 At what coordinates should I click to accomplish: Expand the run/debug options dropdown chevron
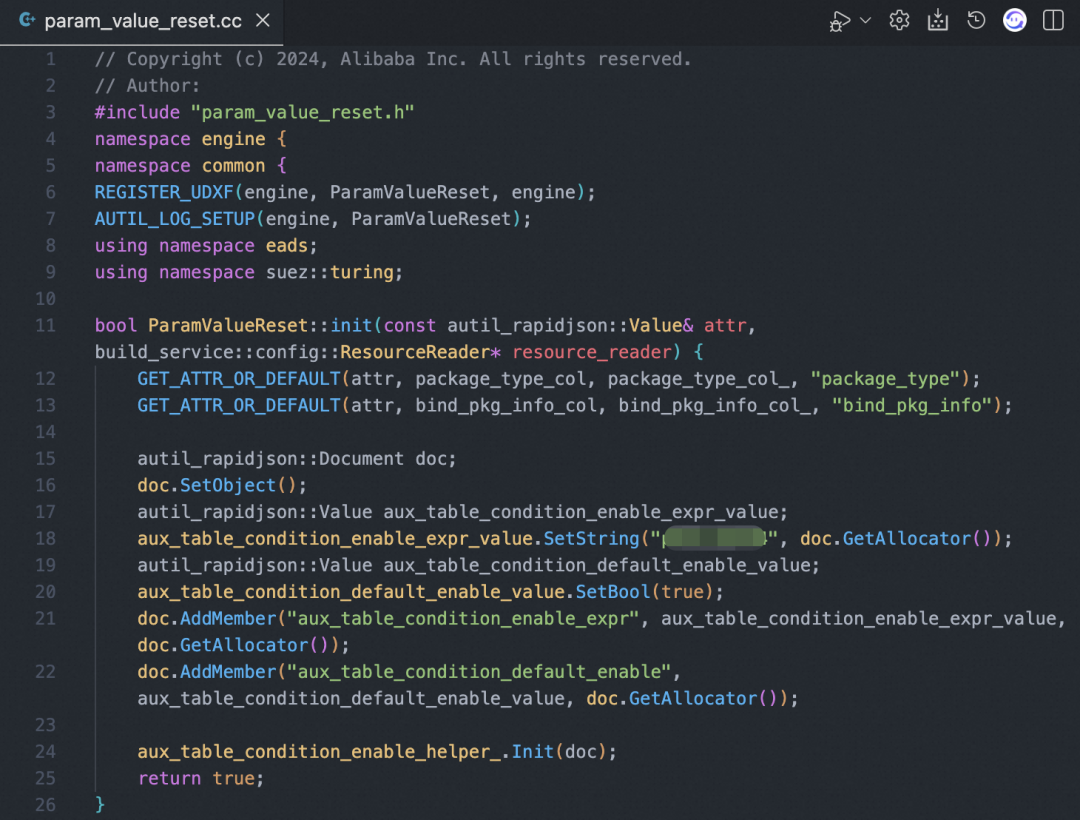click(866, 20)
